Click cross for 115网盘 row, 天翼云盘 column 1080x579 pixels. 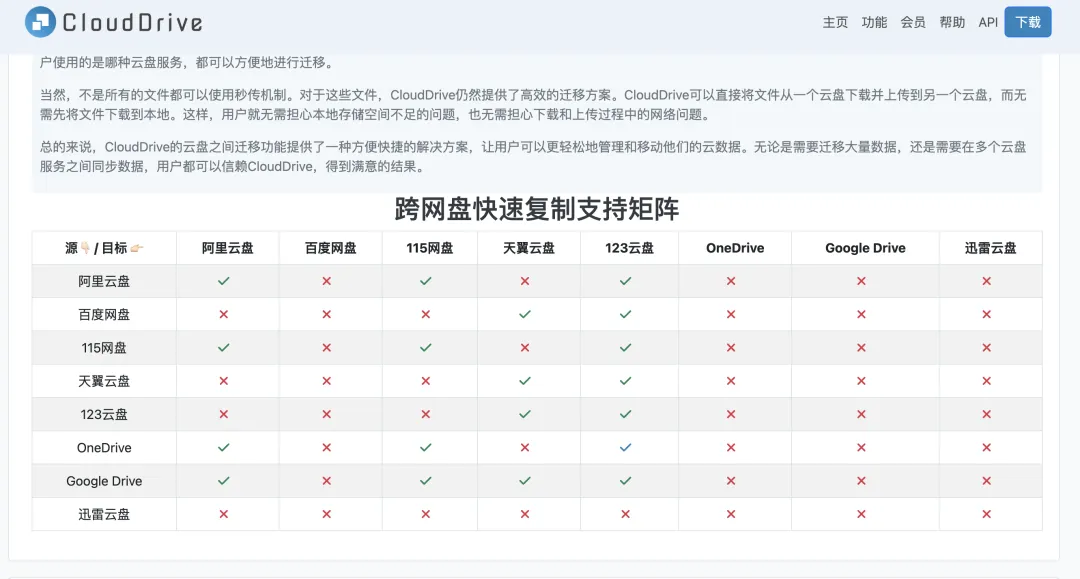(x=525, y=348)
